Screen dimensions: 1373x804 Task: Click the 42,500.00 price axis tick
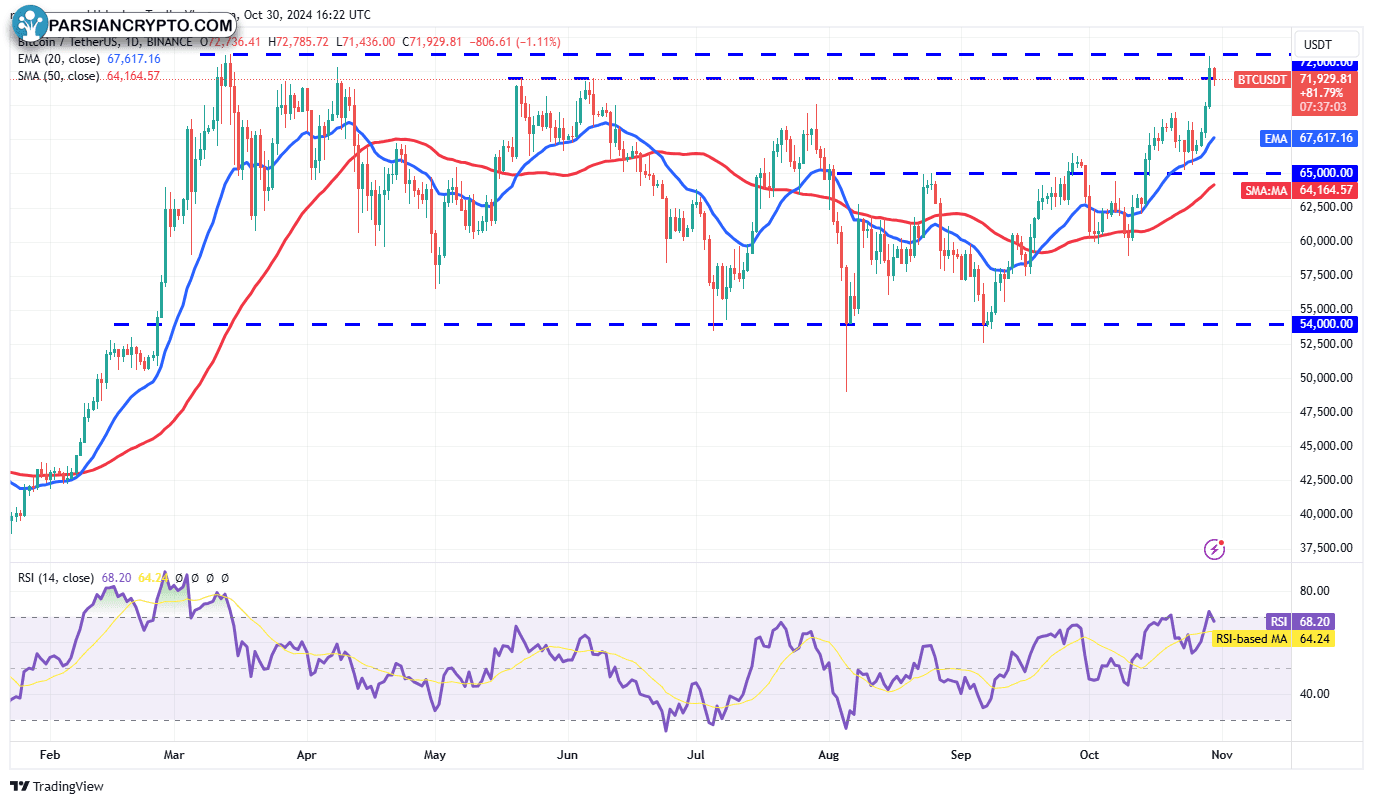[1326, 480]
